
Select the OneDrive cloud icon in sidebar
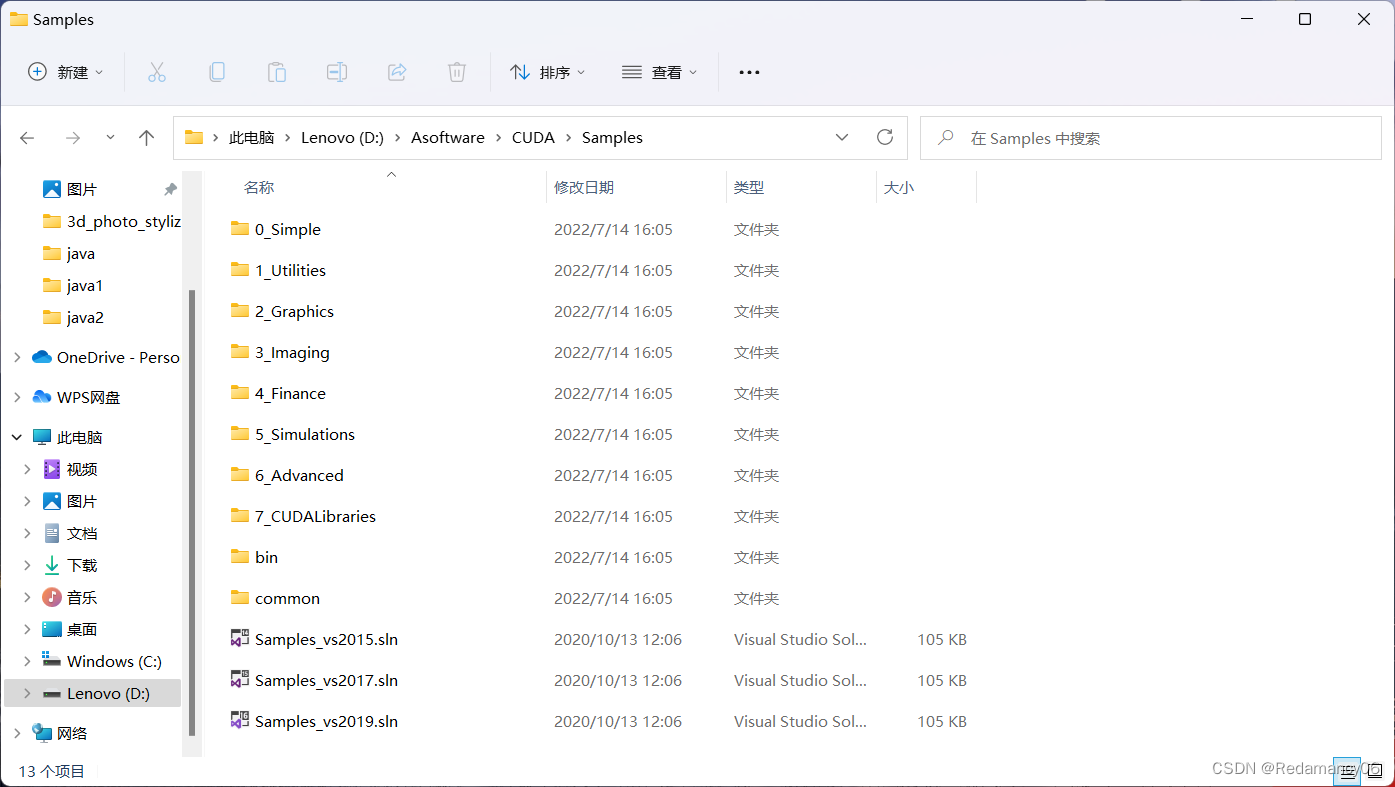tap(42, 357)
